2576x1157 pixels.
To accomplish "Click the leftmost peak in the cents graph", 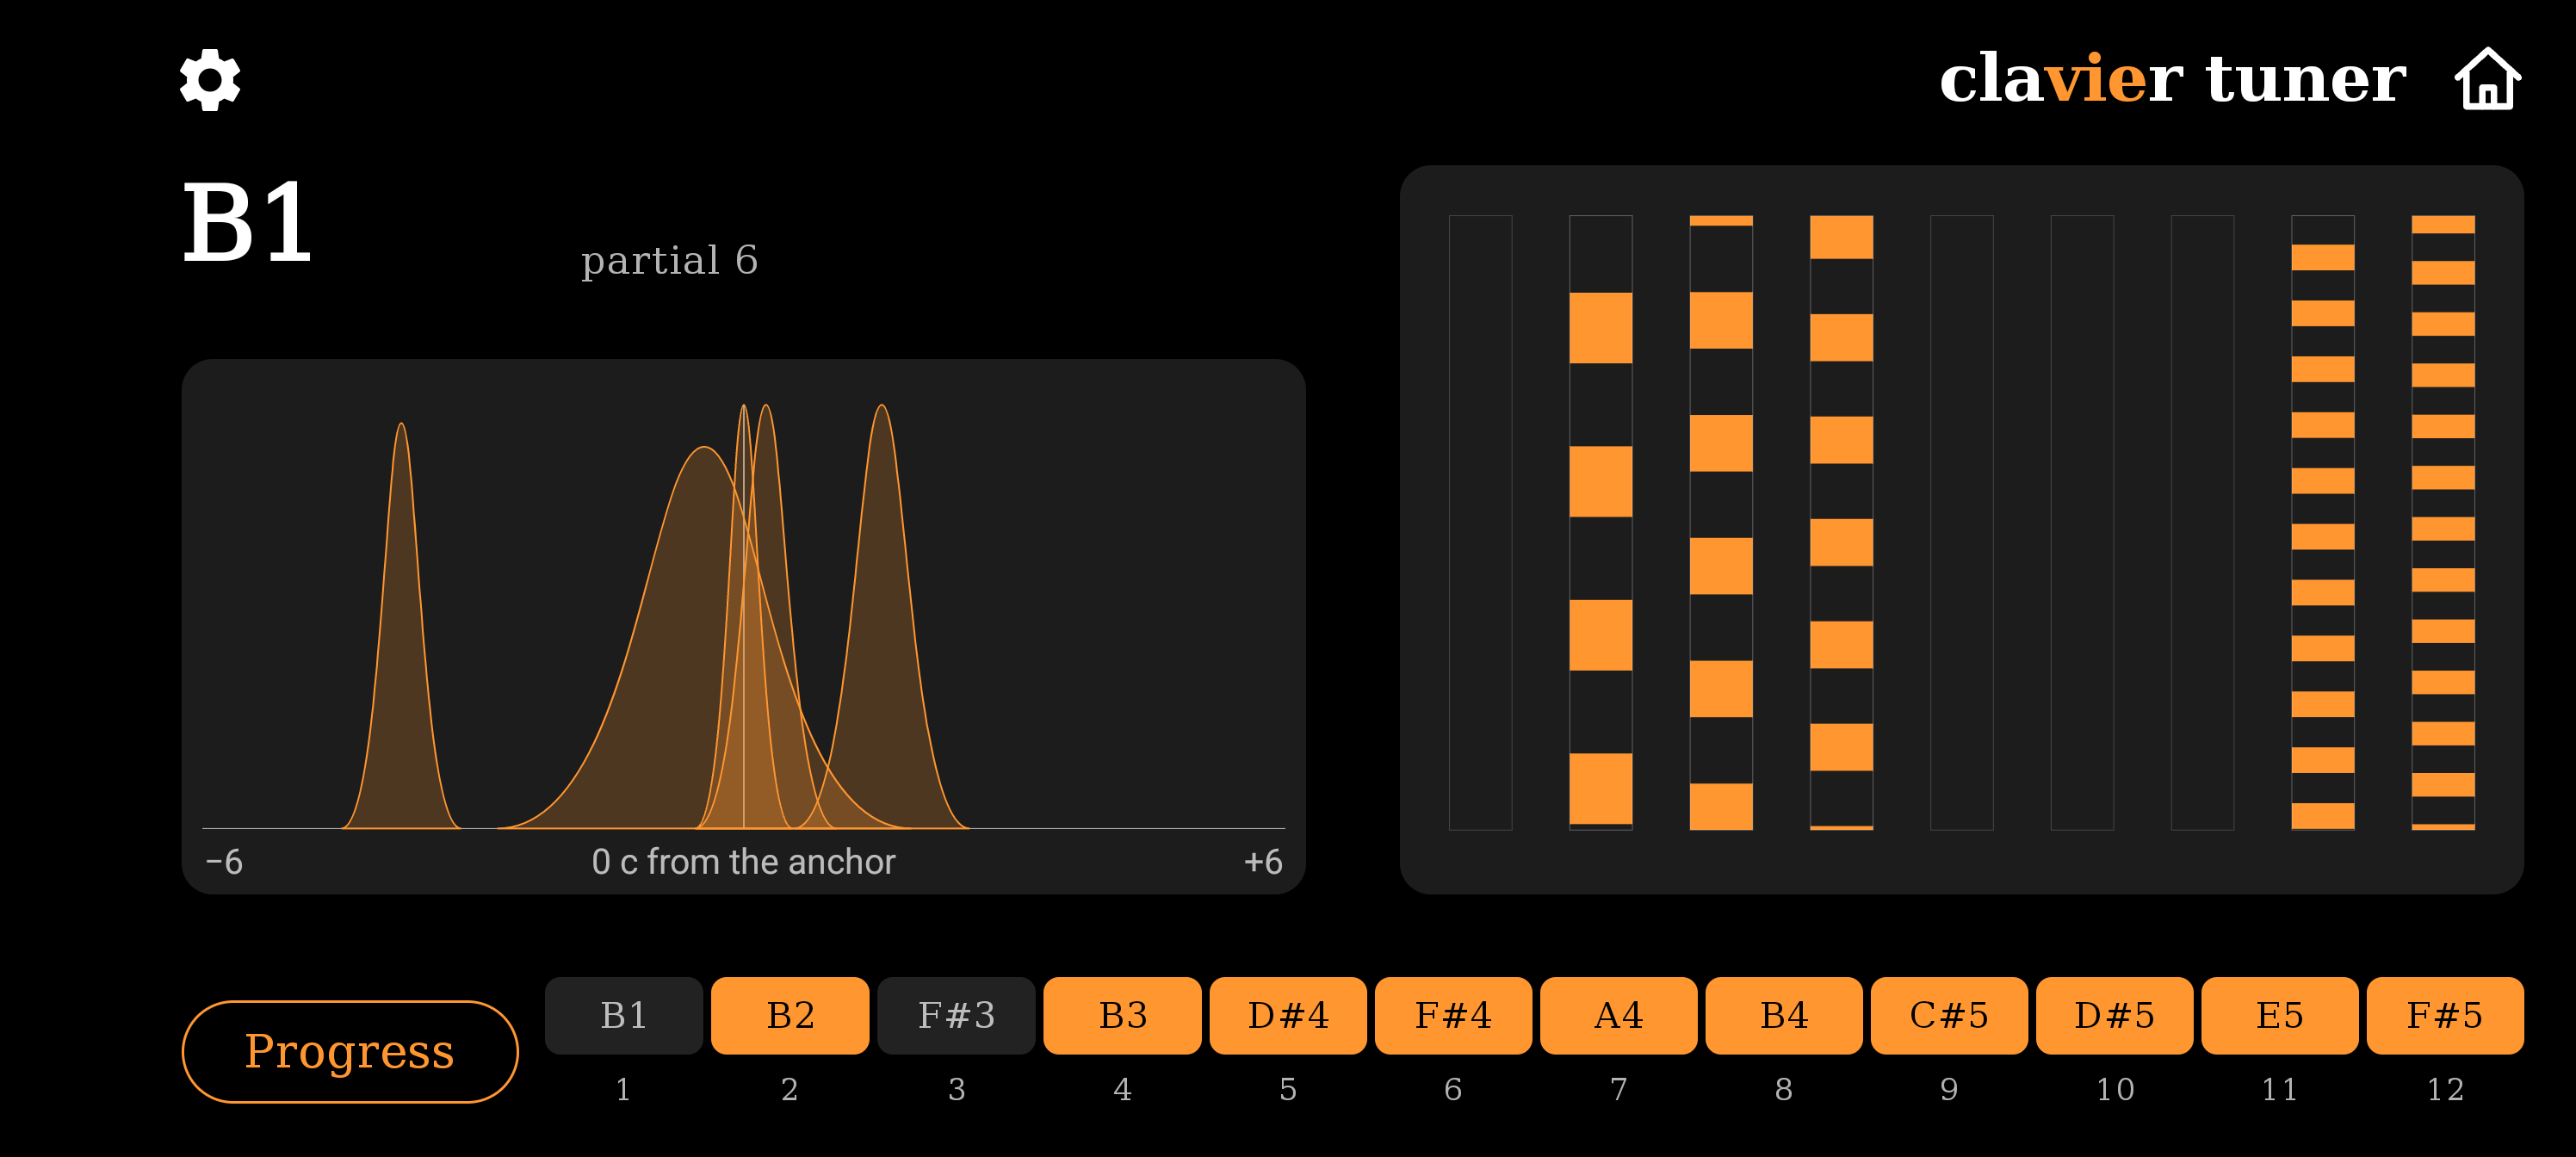I will pos(401,640).
